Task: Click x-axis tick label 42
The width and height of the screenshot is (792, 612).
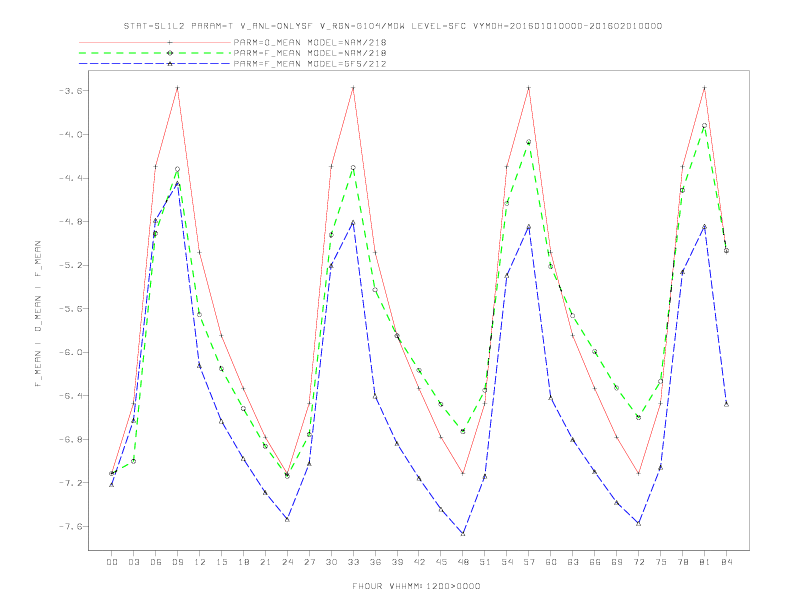Action: (x=419, y=562)
